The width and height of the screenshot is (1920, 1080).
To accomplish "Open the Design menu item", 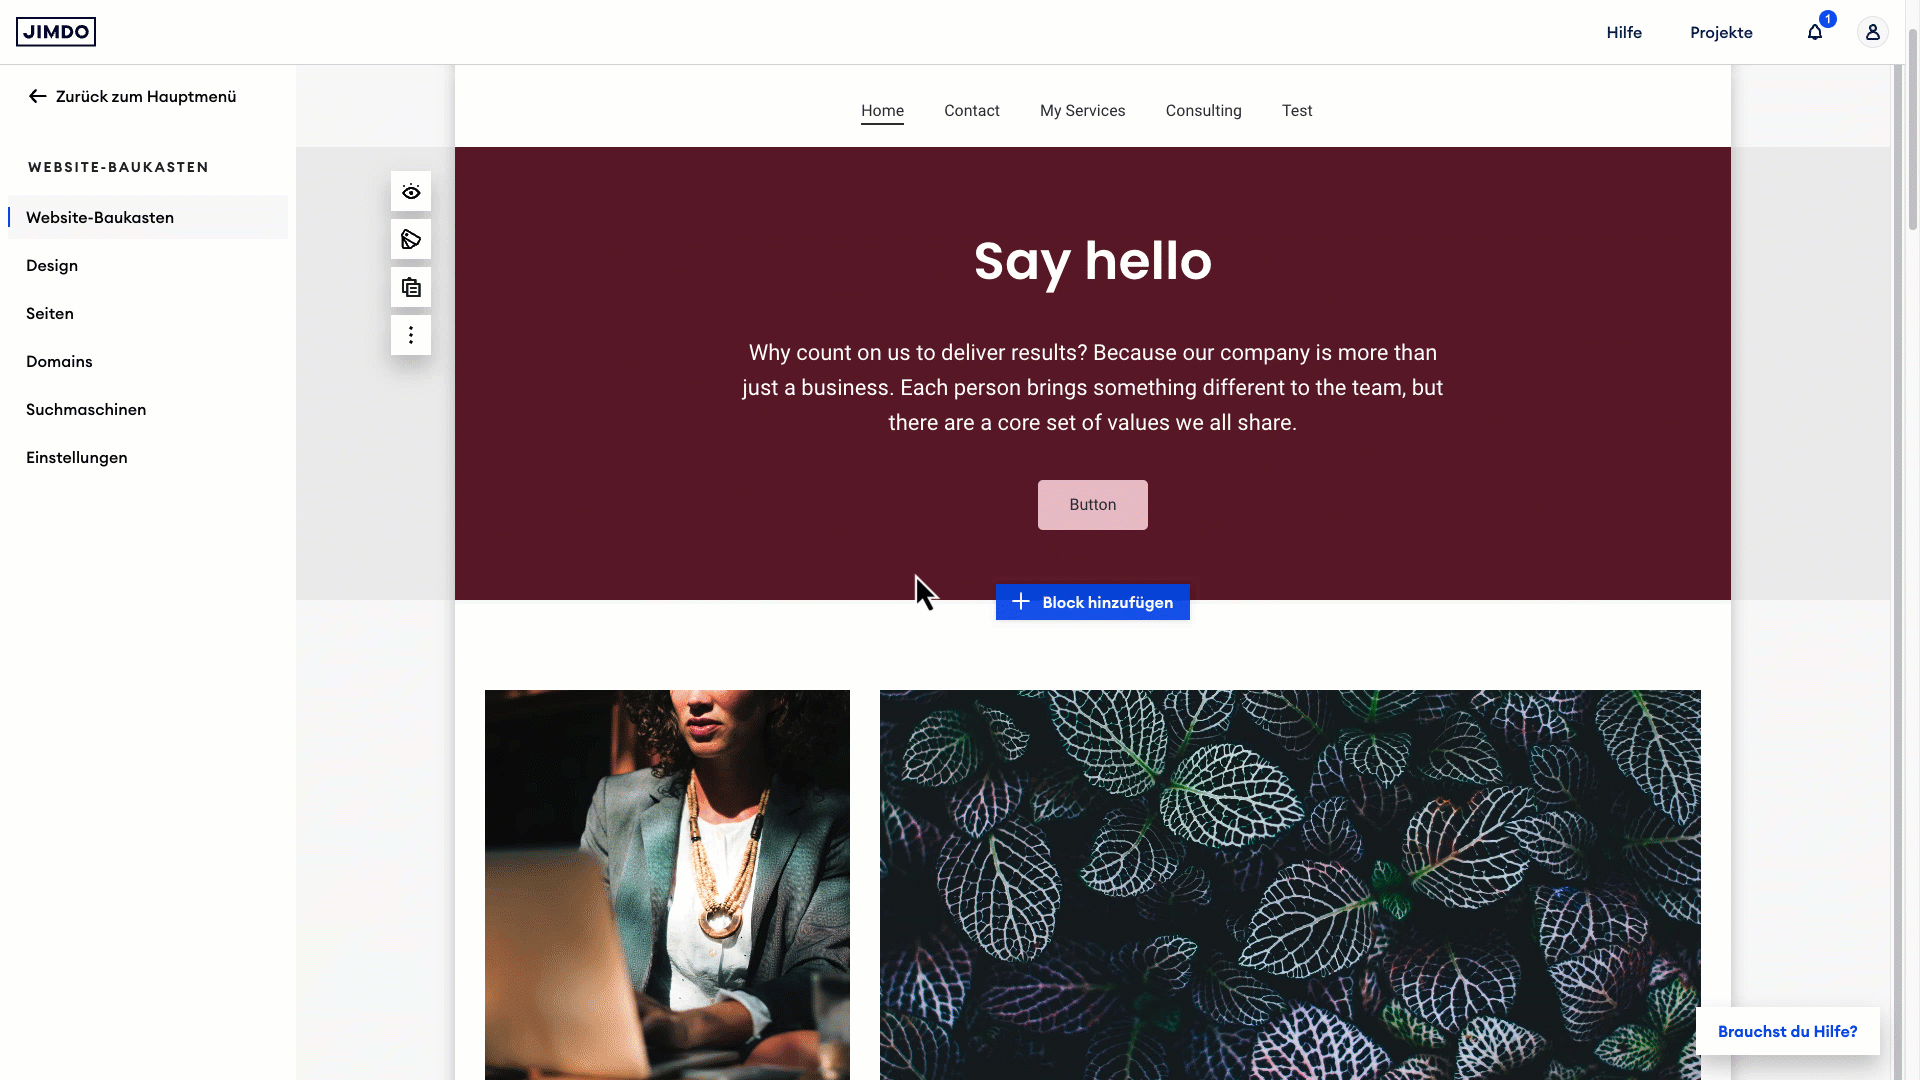I will click(52, 265).
